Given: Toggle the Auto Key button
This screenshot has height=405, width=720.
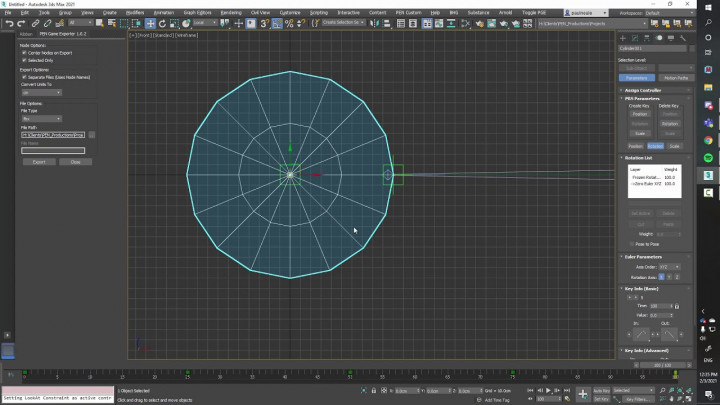Looking at the screenshot, I should click(601, 391).
